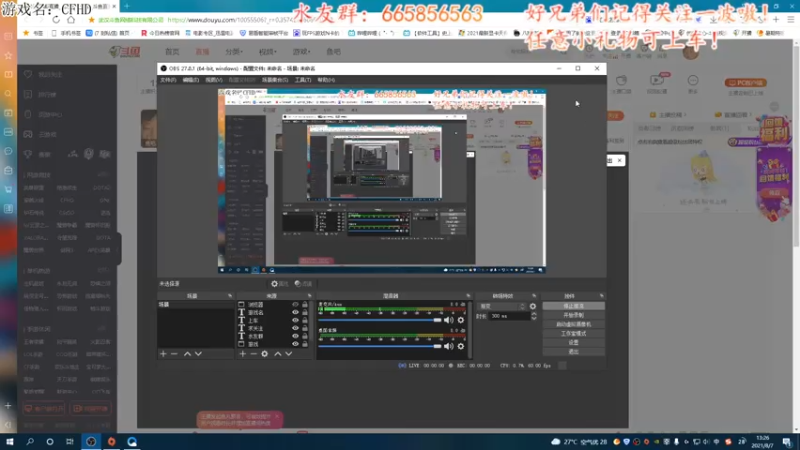Screen dimensions: 800x450
Task: Open 分类 dropdown in Douyu navigation
Action: tap(234, 52)
